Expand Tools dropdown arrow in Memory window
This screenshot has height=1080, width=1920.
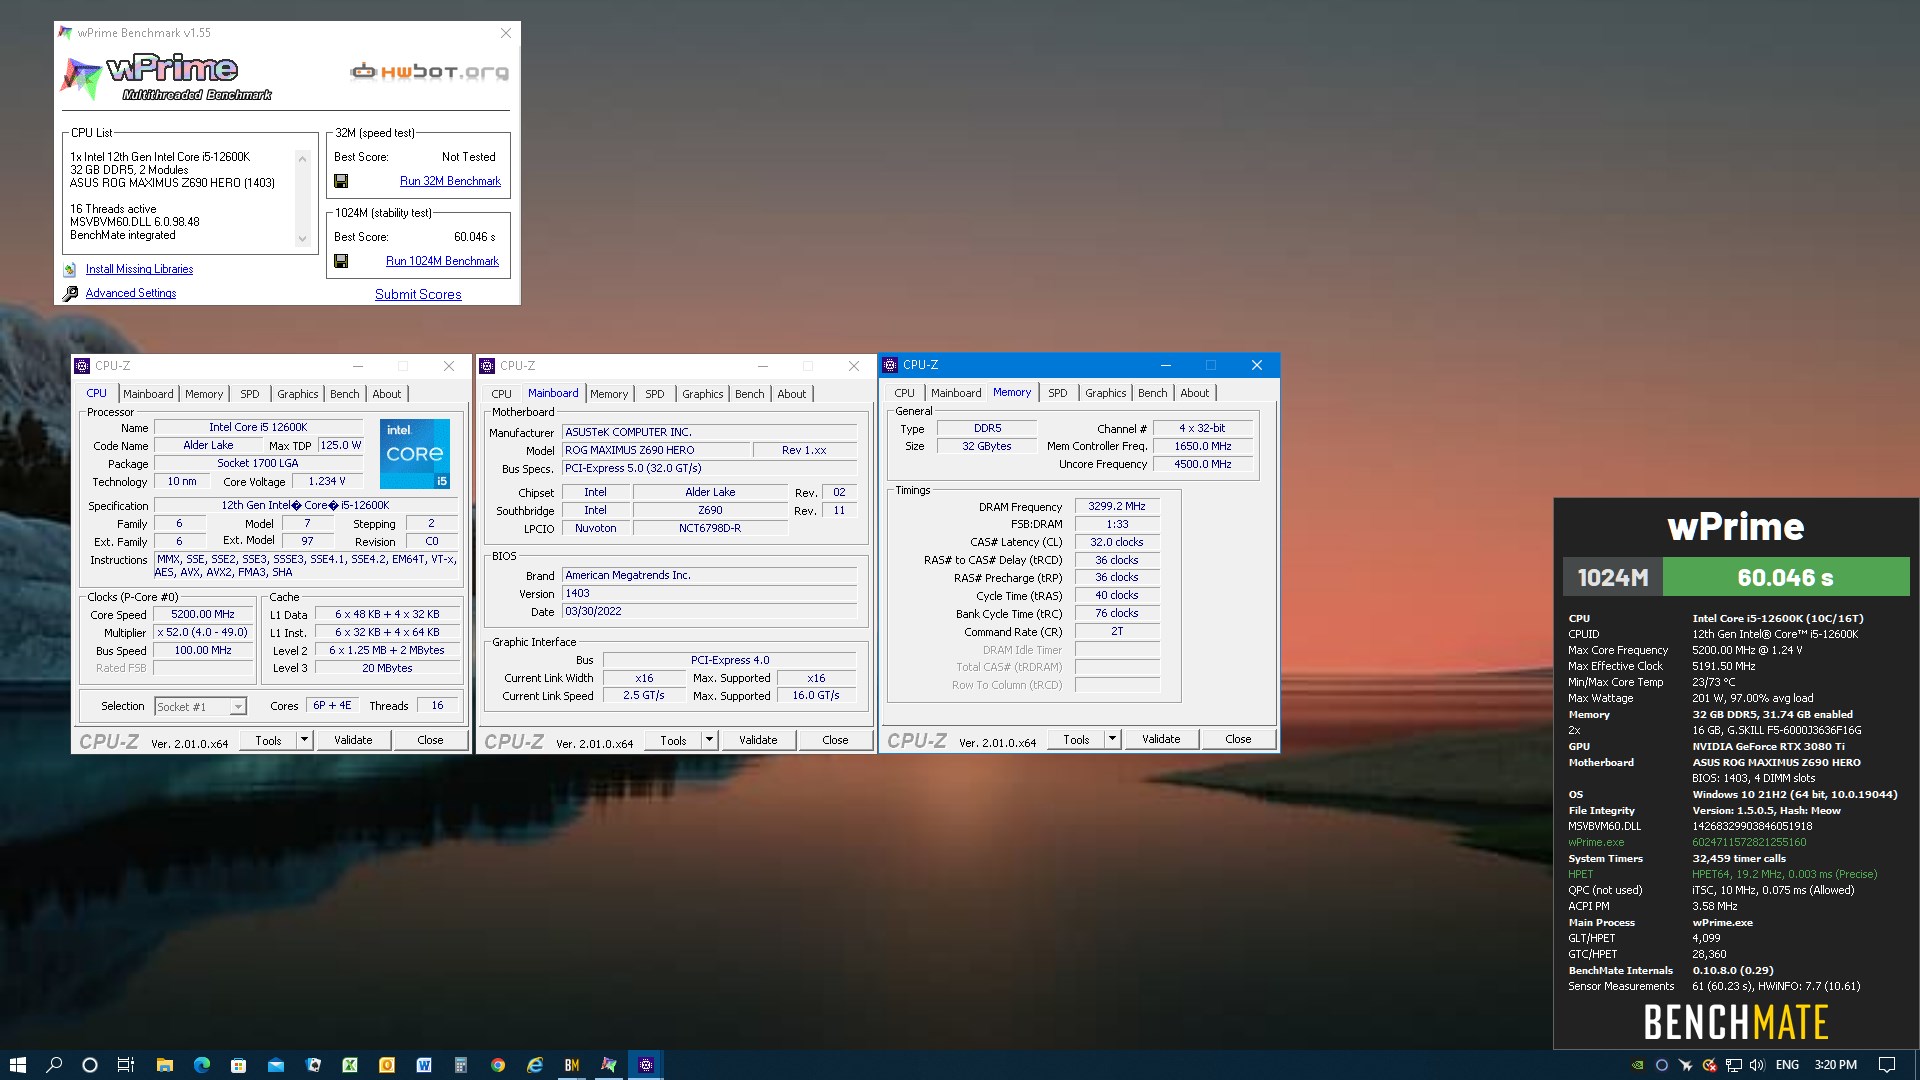1112,739
